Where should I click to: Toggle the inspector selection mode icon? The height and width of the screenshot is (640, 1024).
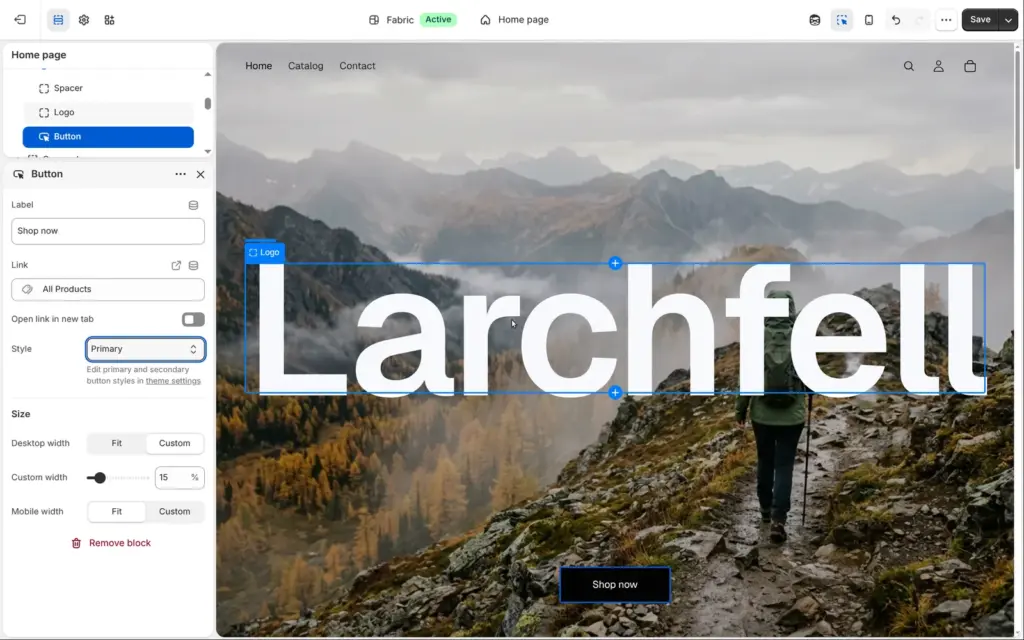[842, 20]
